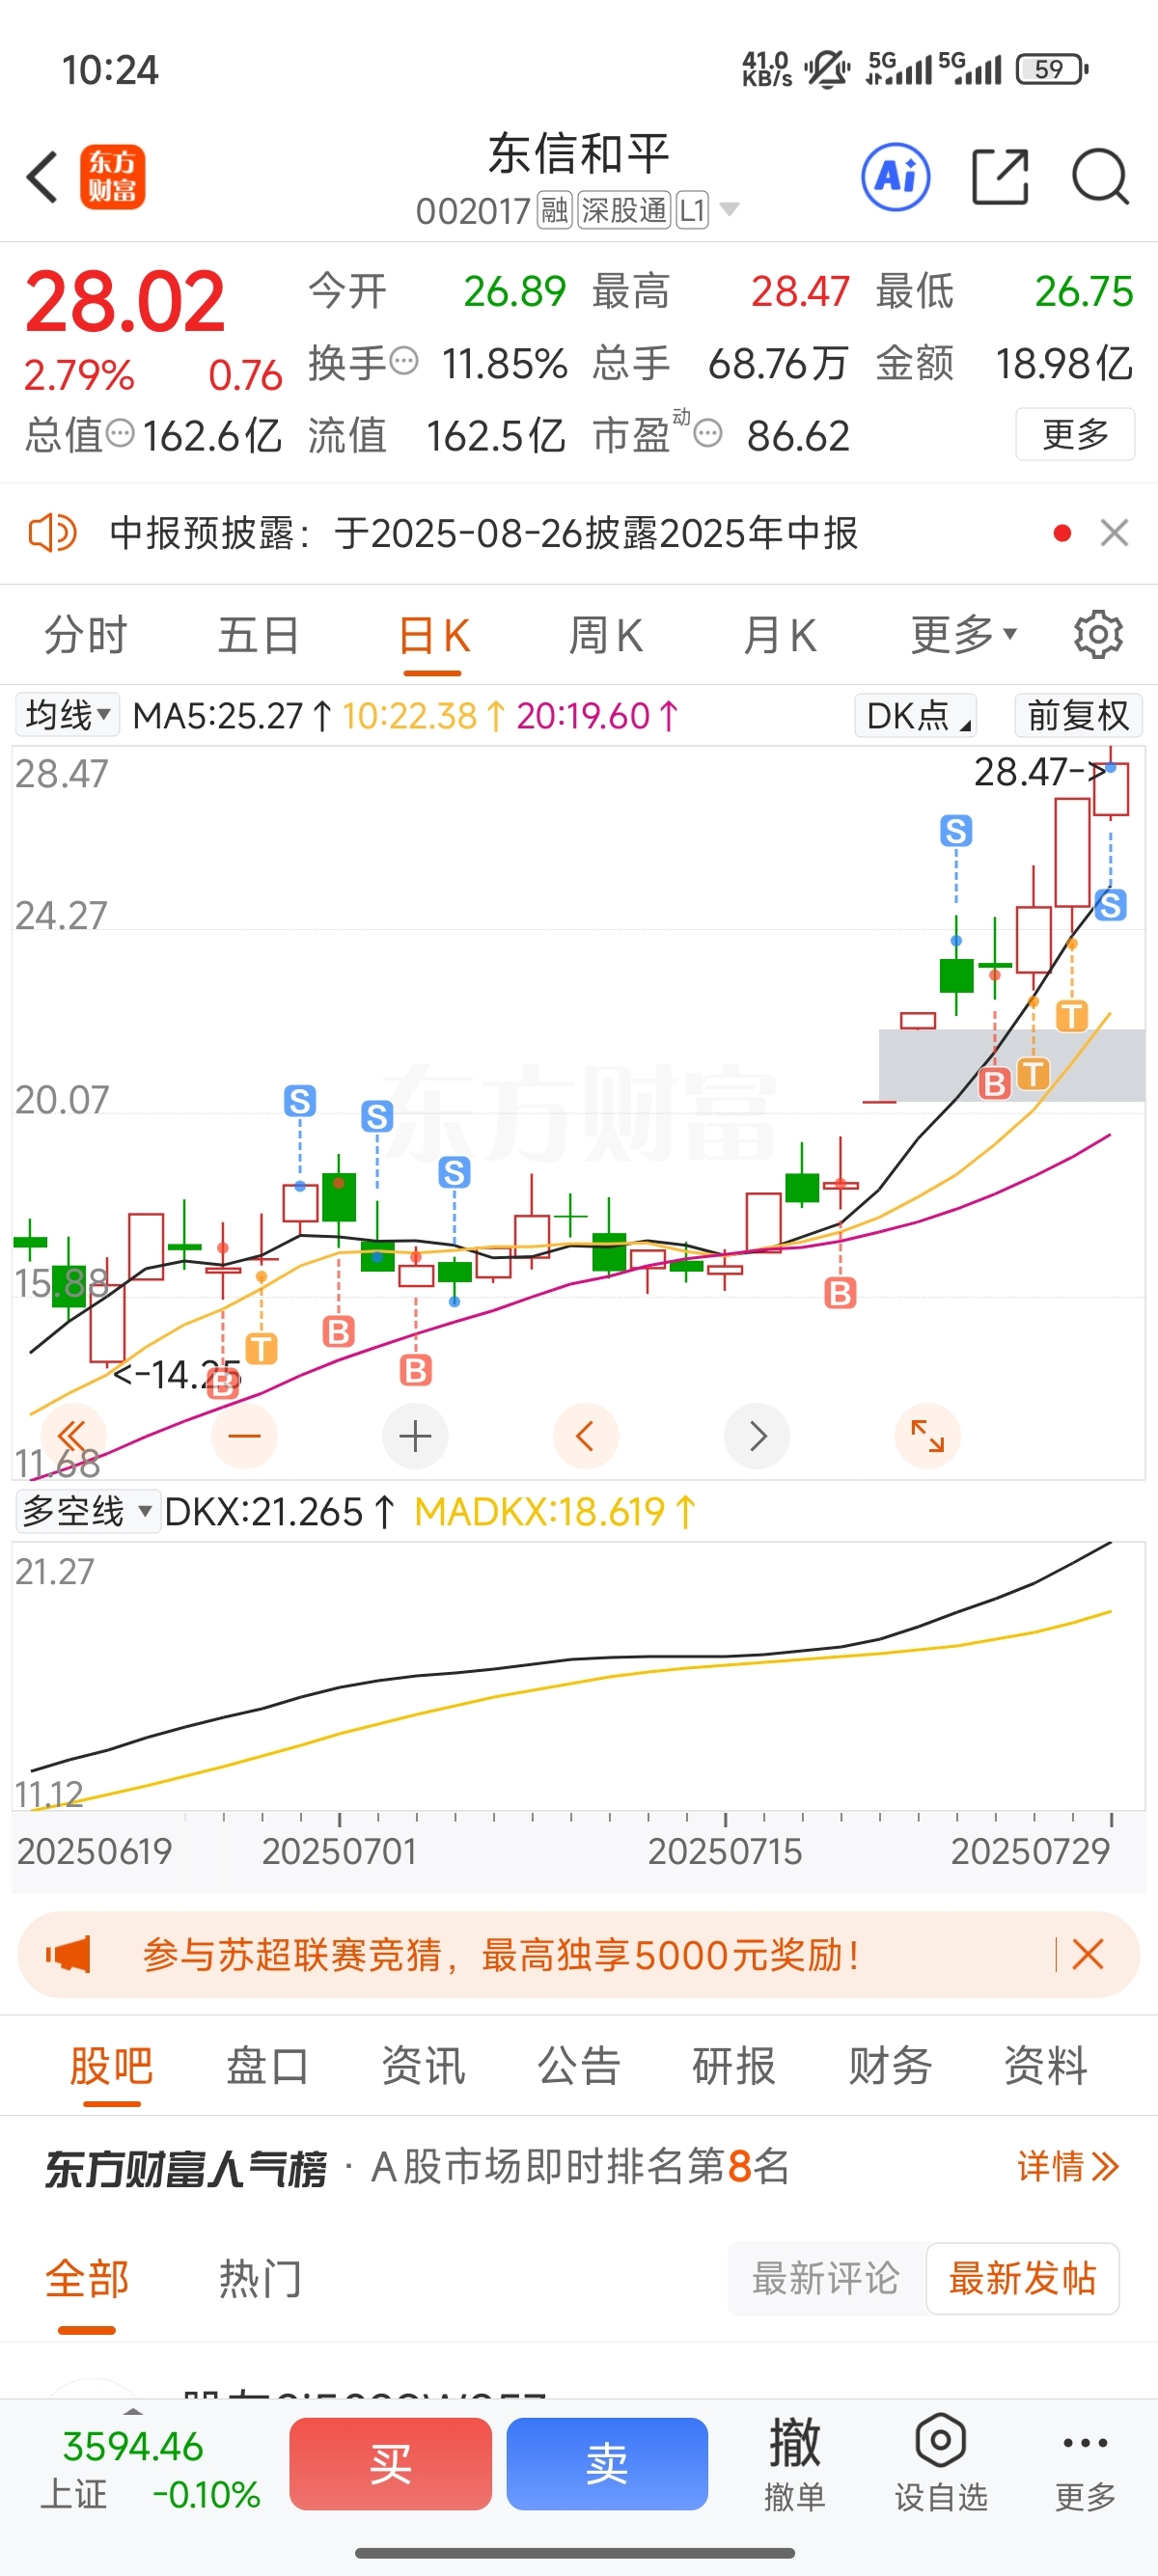Jump to earliest with double-left arrows

[x=72, y=1437]
